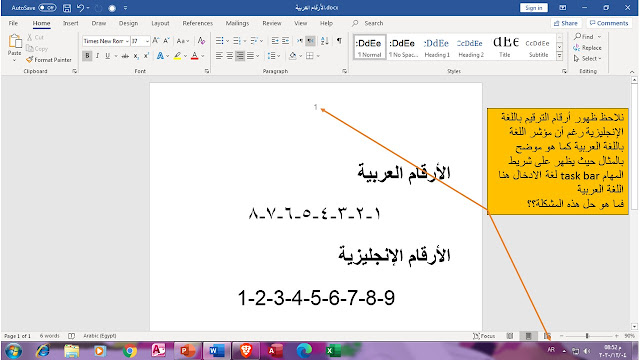Increase indent icon

click(x=285, y=41)
